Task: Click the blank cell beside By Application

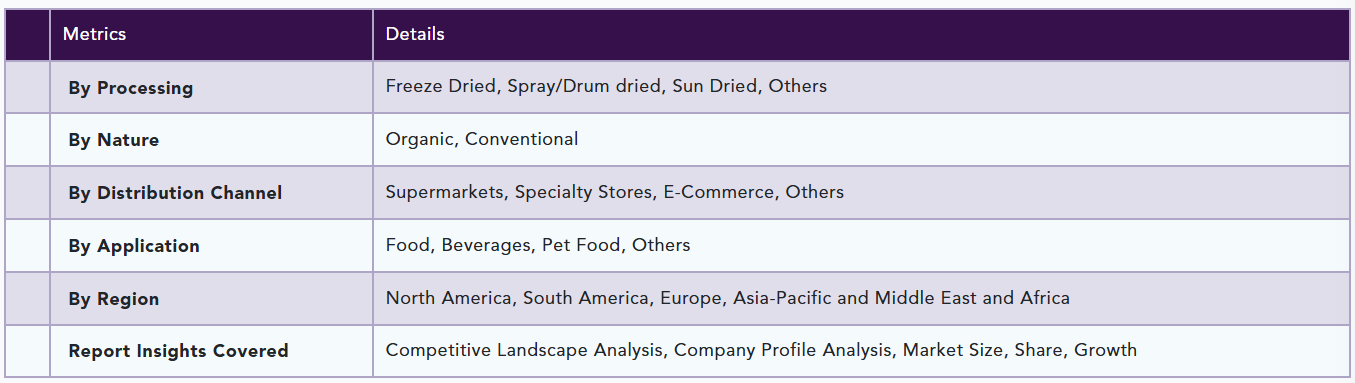Action: tap(27, 245)
